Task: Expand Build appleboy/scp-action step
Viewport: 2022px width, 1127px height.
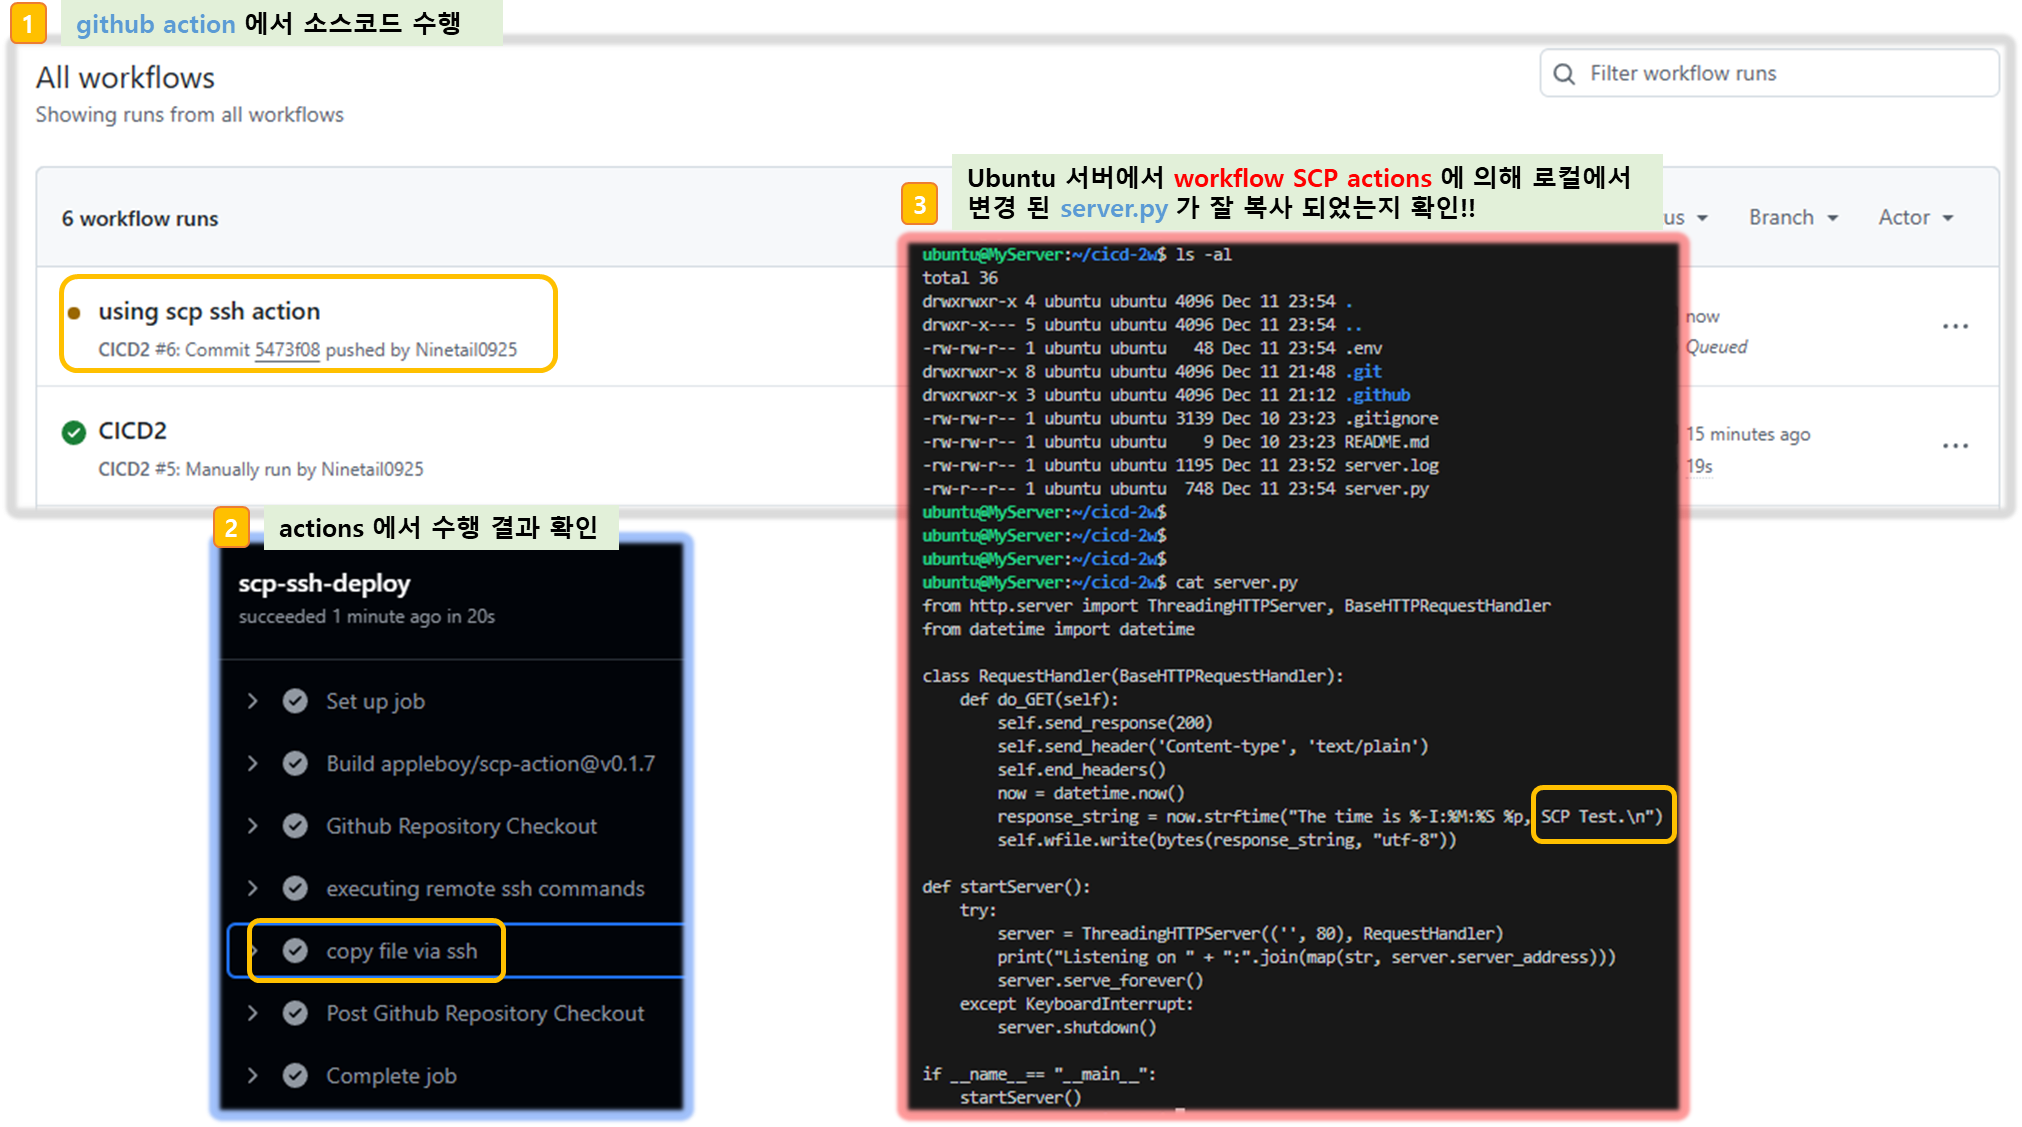Action: tap(253, 764)
